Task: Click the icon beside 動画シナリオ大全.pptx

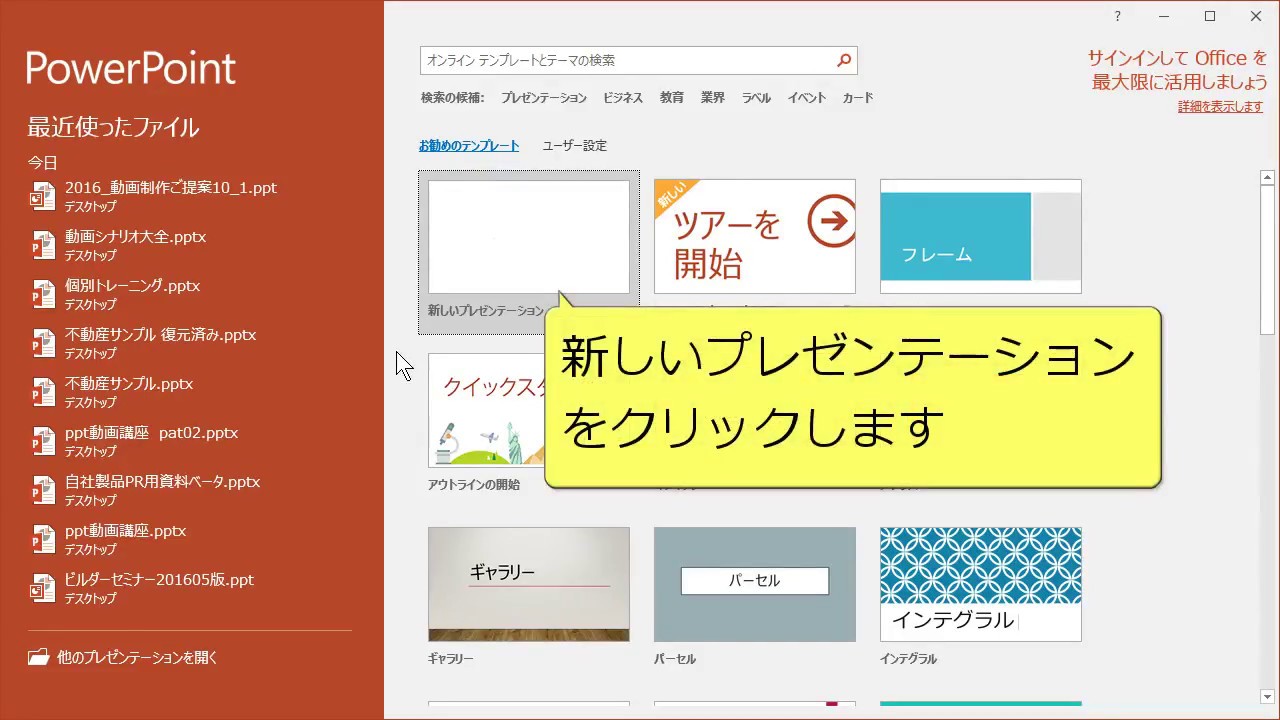Action: [42, 245]
